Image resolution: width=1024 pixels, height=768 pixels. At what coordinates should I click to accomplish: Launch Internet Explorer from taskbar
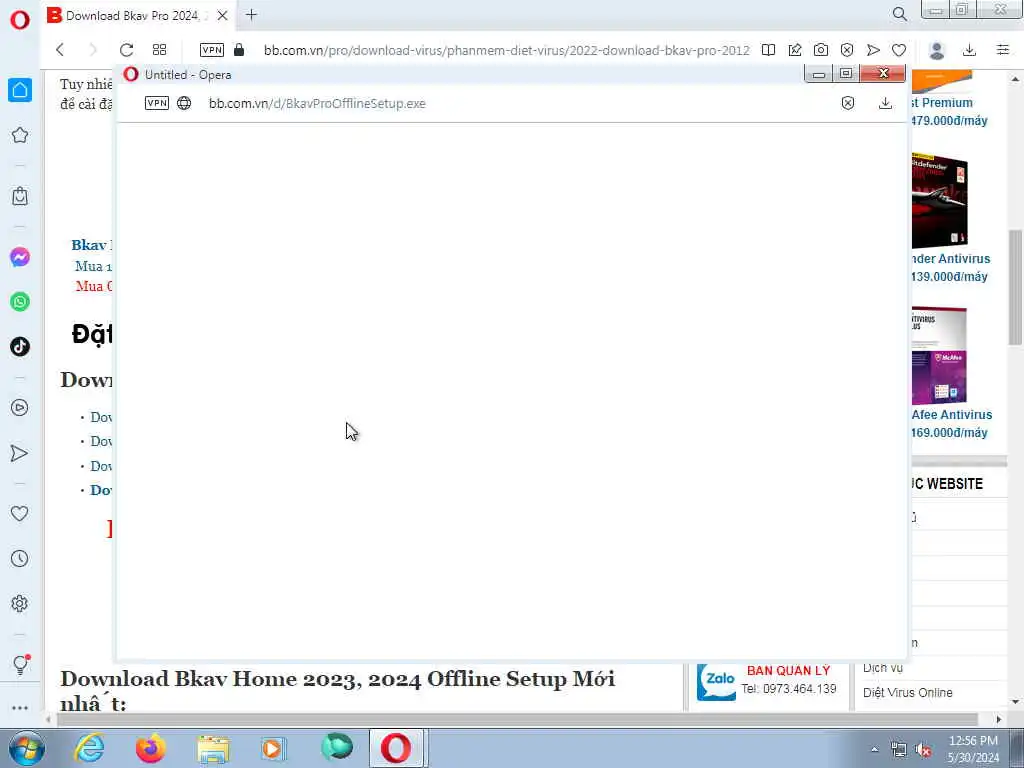pos(89,748)
